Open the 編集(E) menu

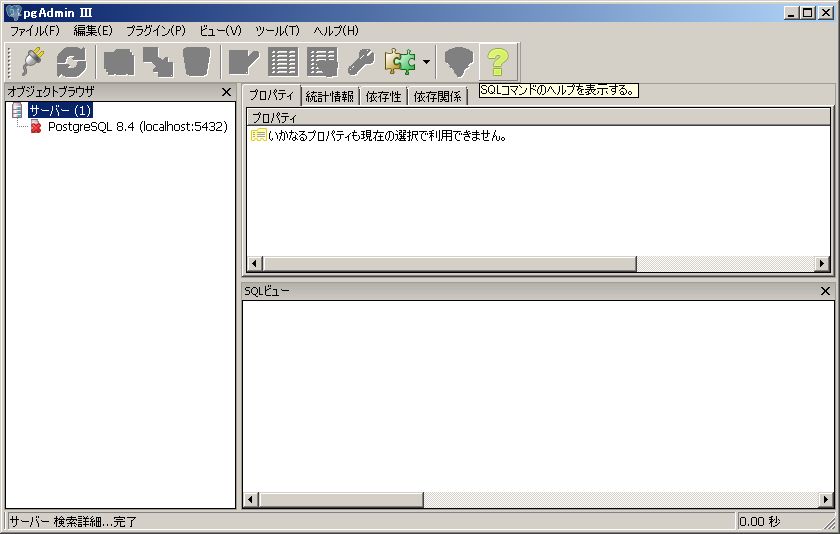[93, 31]
